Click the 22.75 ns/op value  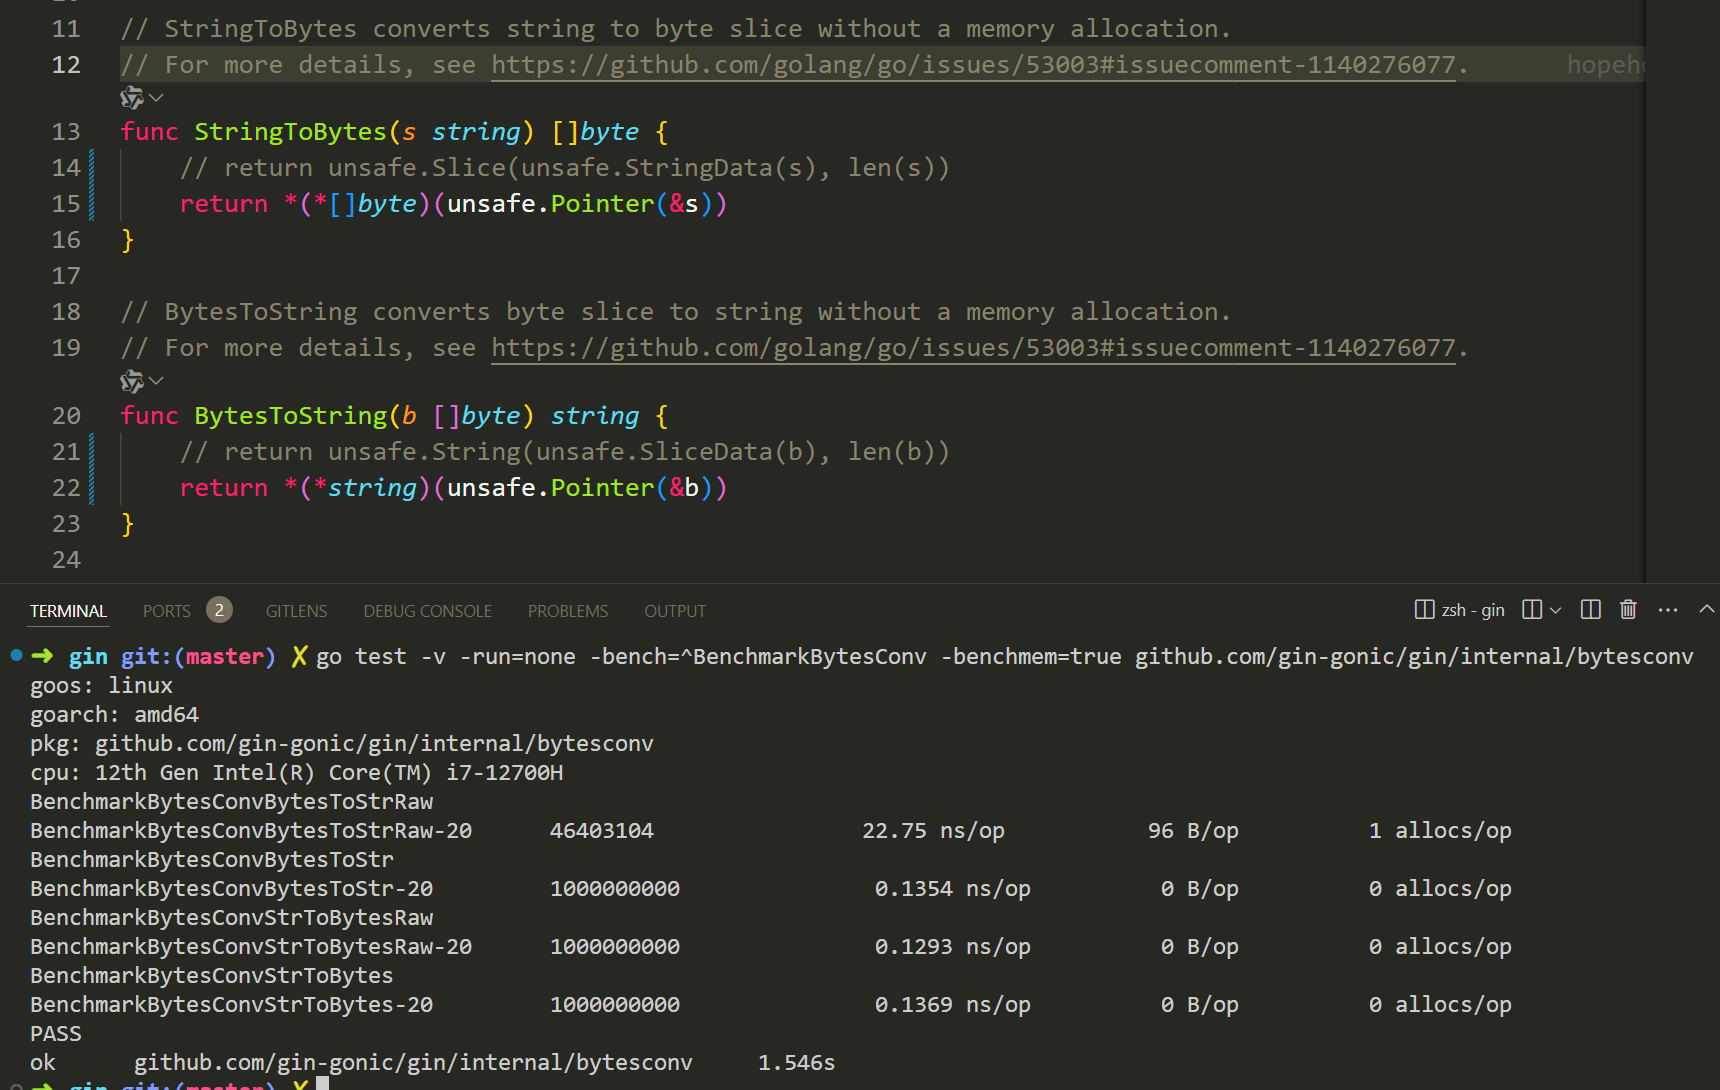point(933,831)
